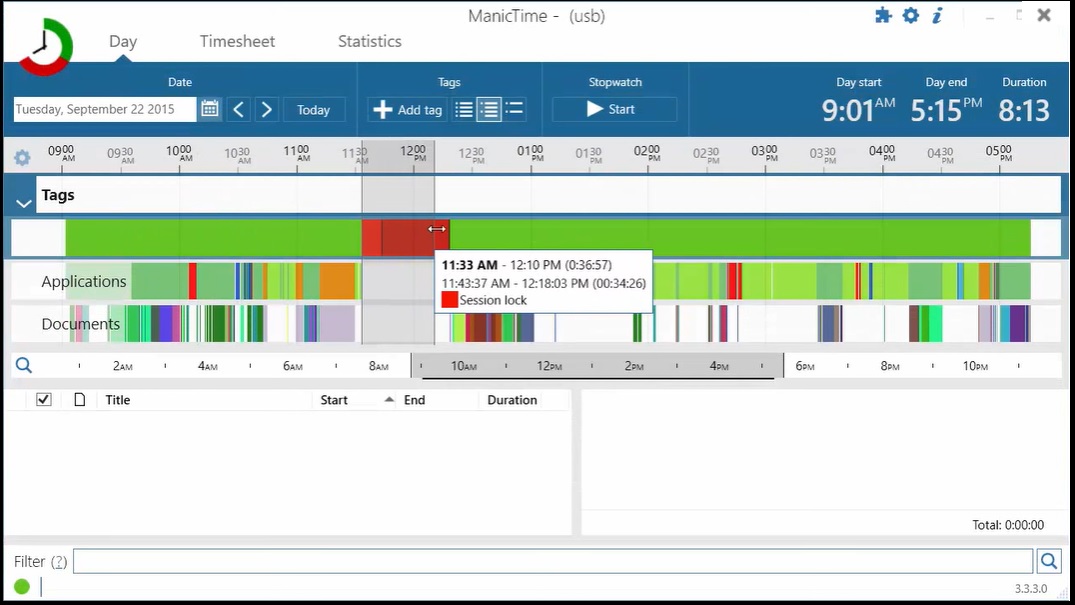Toggle the select-all checkbox in list header

tap(43, 399)
